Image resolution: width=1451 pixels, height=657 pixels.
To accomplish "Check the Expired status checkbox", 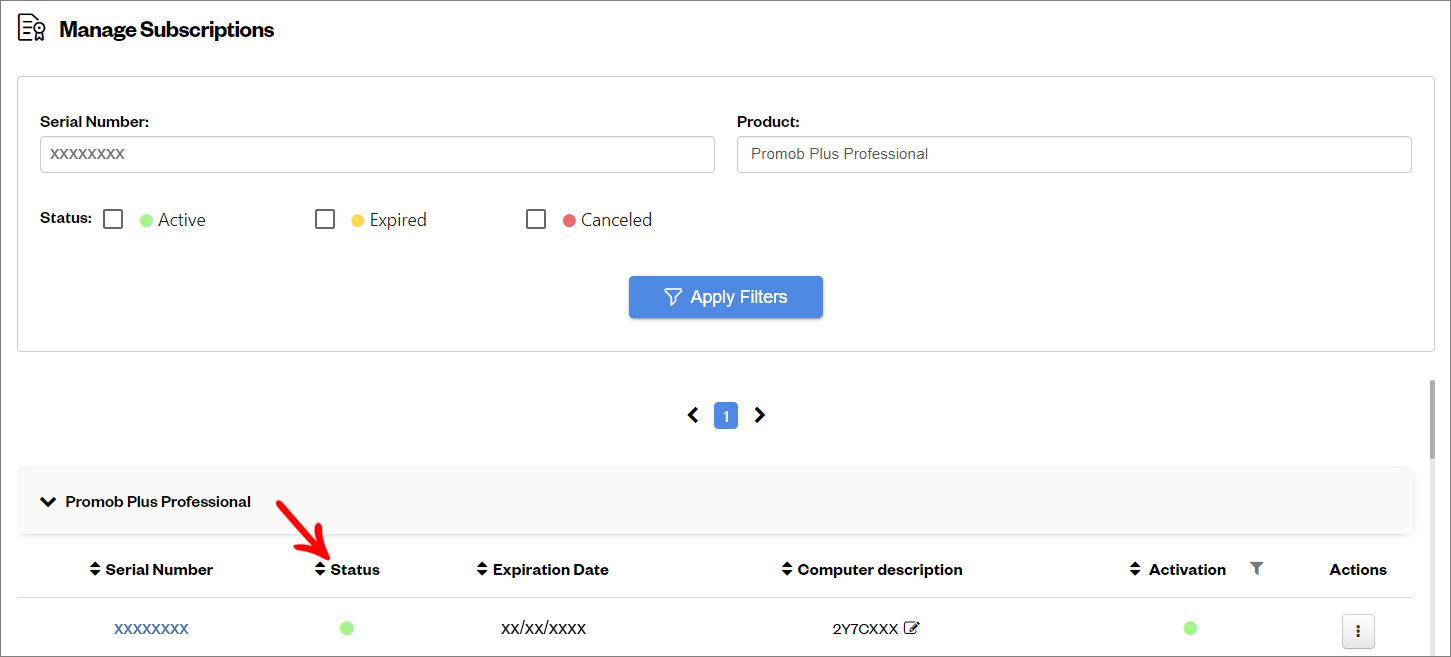I will click(325, 219).
